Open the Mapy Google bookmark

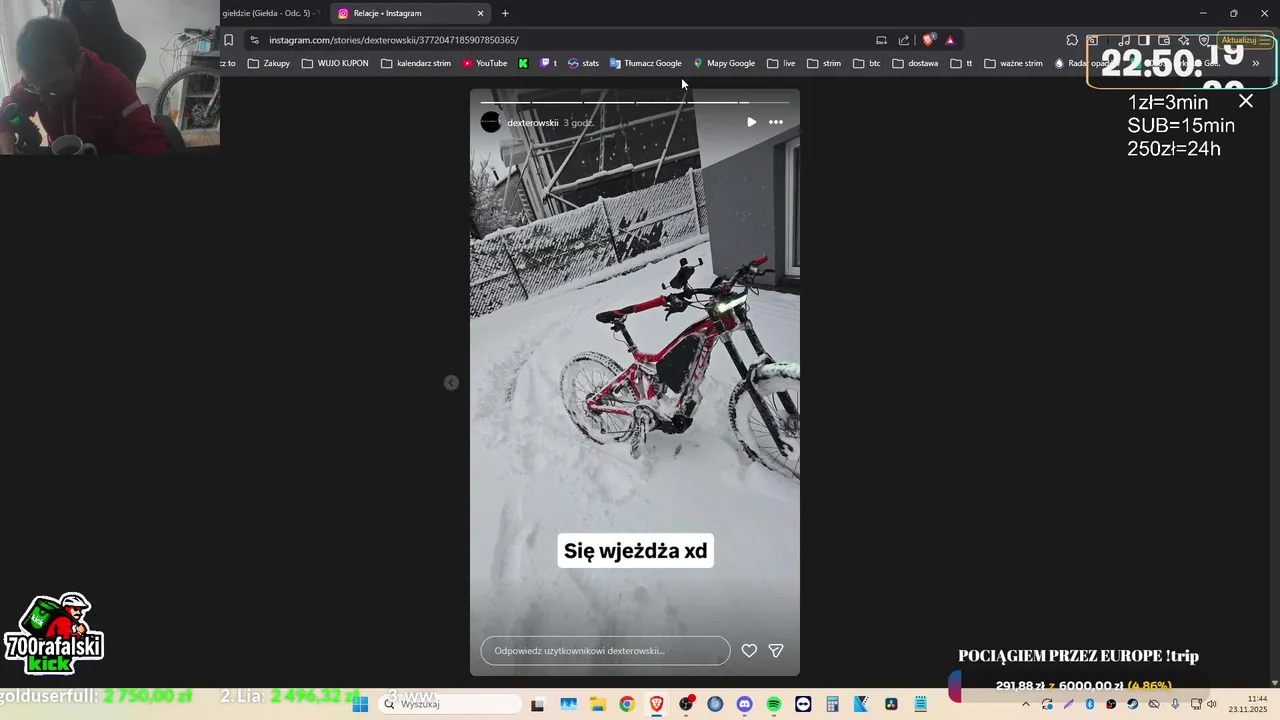(724, 63)
